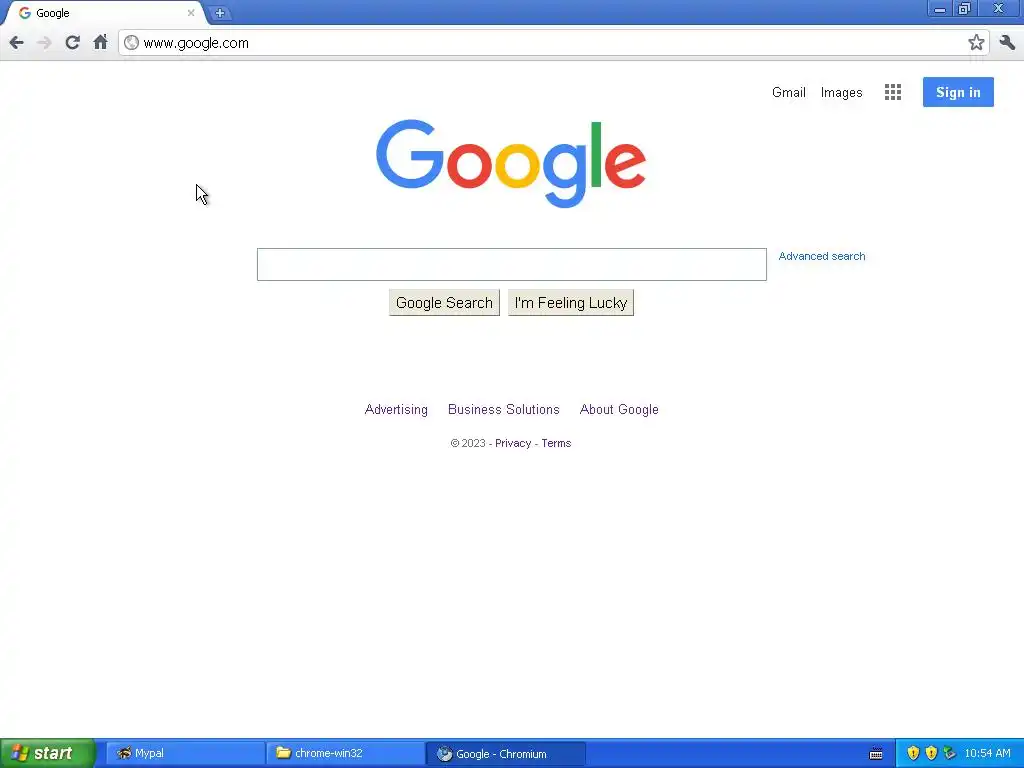Viewport: 1024px width, 768px height.
Task: Click the second yellow security shield tray icon
Action: 931,754
